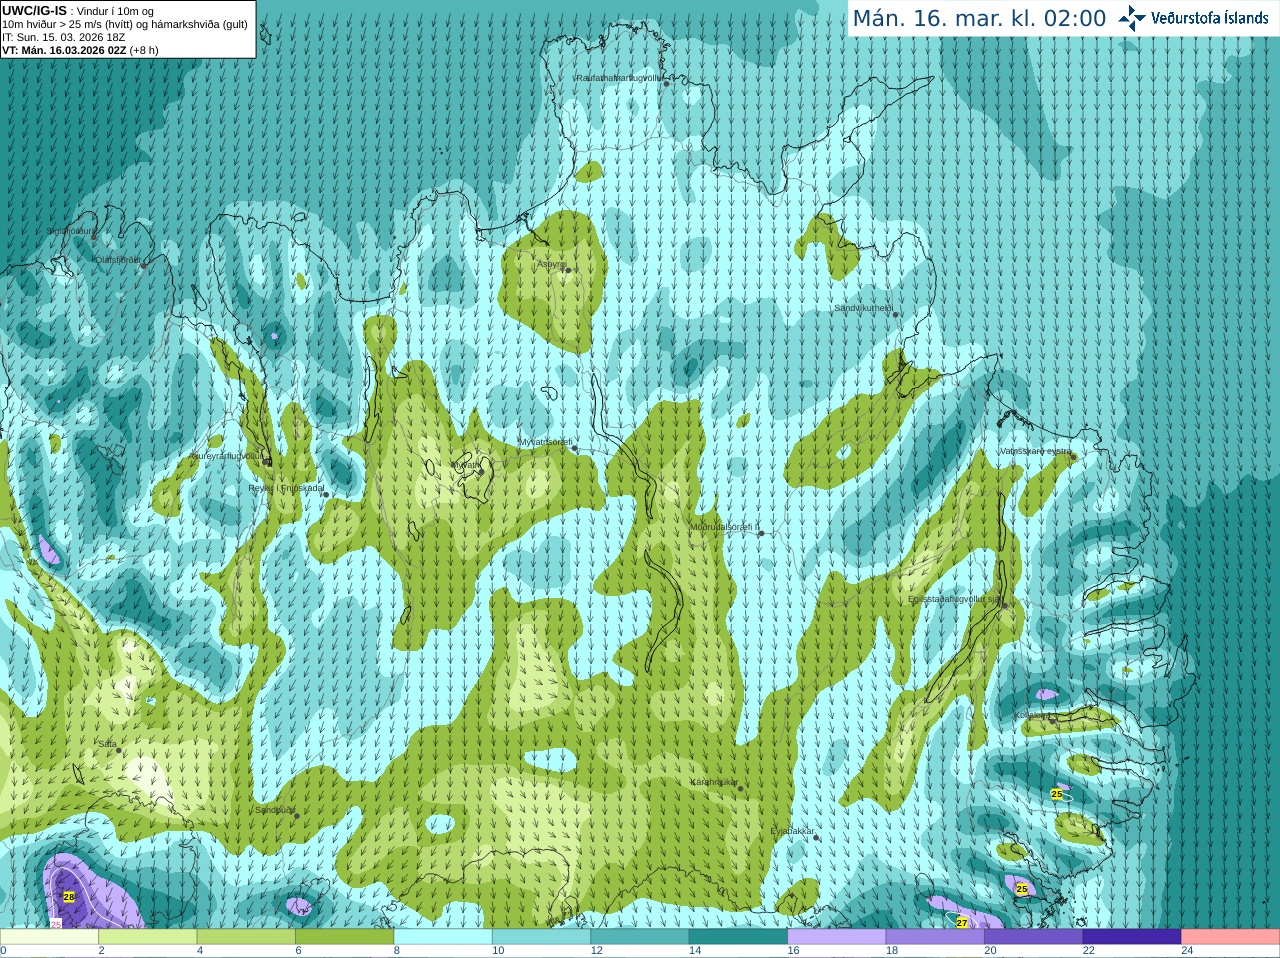Select the 20–22 m/s violet legend swatch

1034,937
